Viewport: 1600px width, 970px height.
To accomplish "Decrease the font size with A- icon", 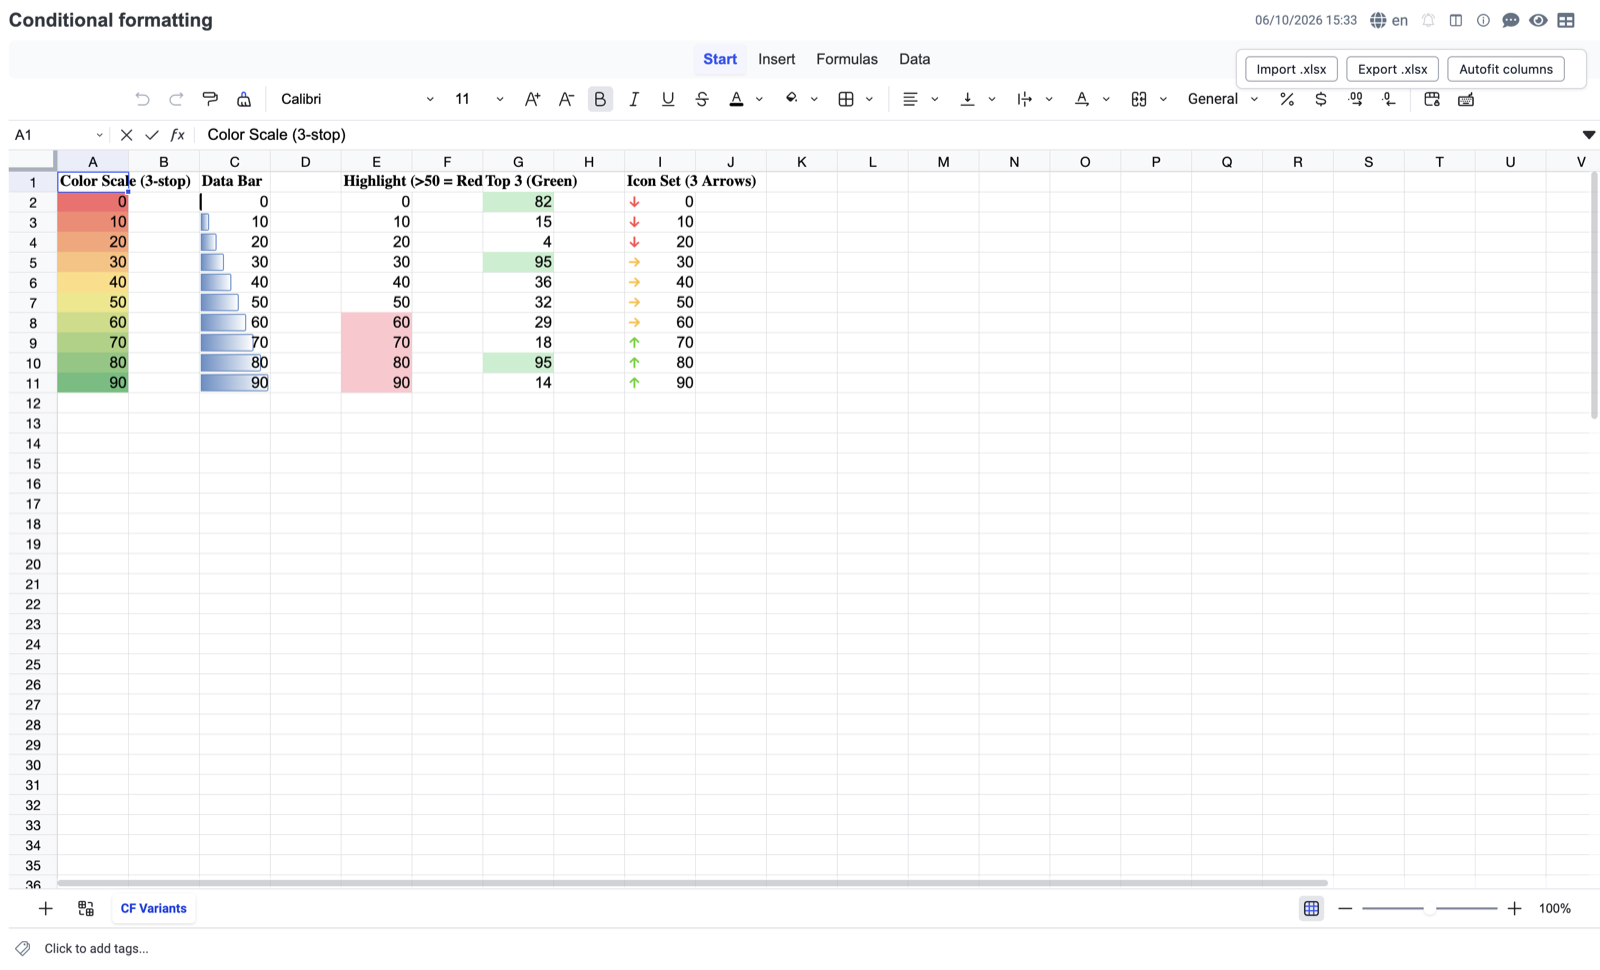I will click(566, 99).
